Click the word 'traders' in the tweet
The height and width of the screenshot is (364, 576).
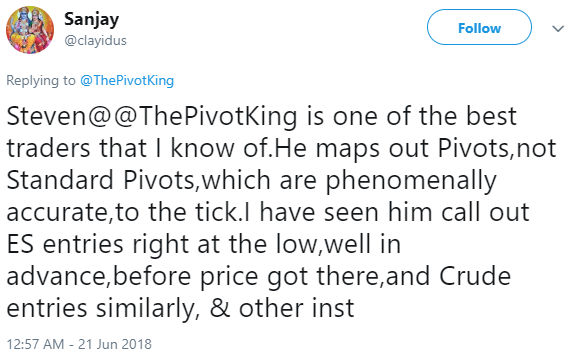click(48, 148)
